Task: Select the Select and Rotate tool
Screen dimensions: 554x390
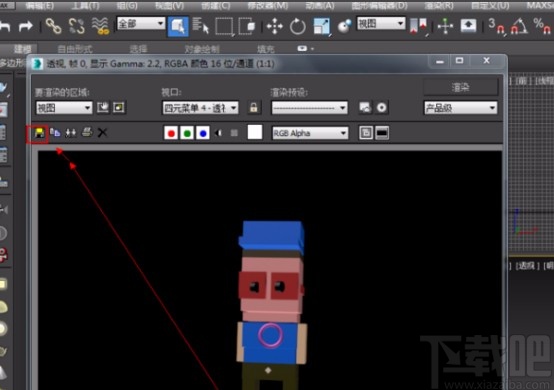Action: tap(297, 26)
